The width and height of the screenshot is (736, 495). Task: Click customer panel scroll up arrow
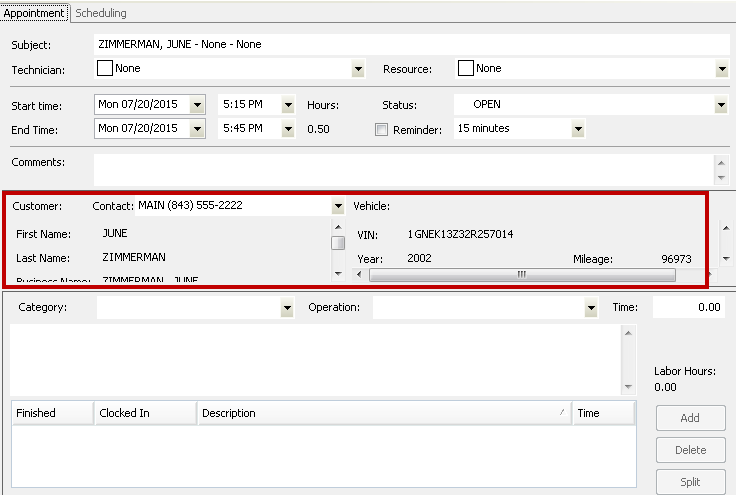(338, 227)
